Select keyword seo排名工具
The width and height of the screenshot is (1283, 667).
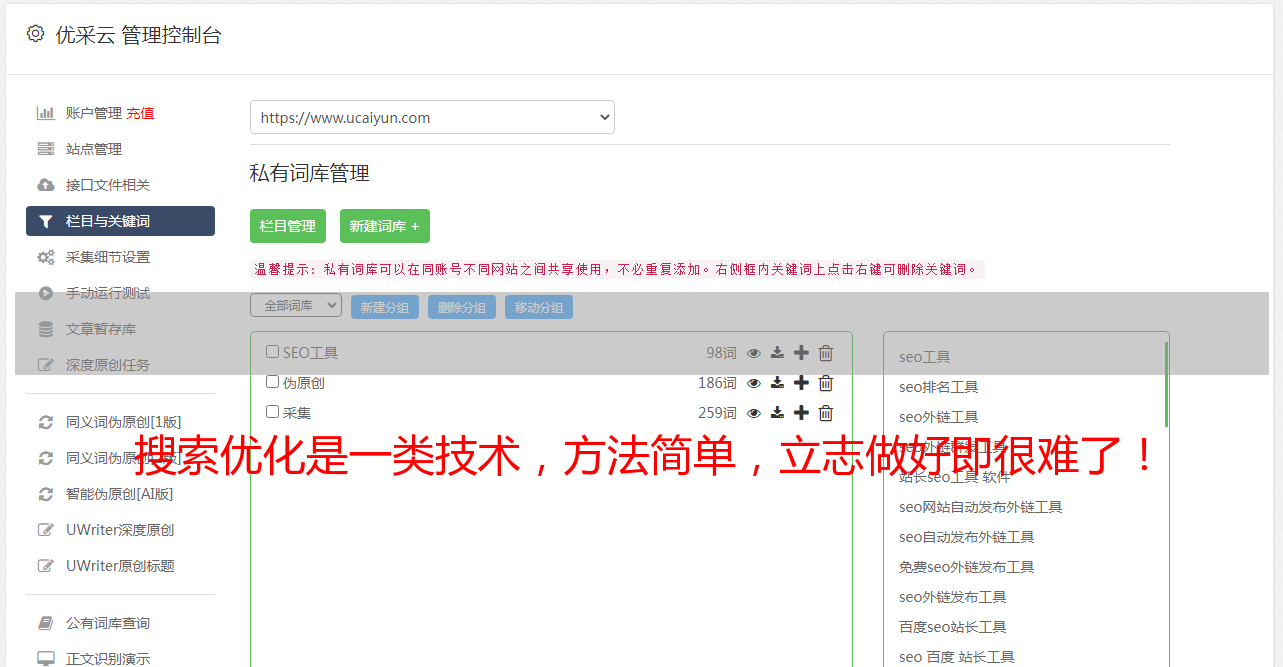point(939,387)
